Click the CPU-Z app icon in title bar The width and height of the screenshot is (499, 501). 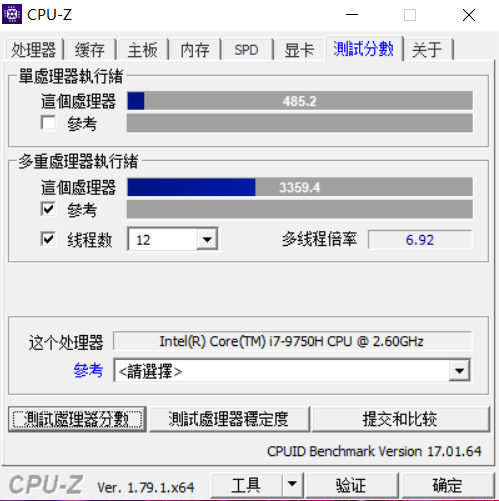(x=12, y=14)
